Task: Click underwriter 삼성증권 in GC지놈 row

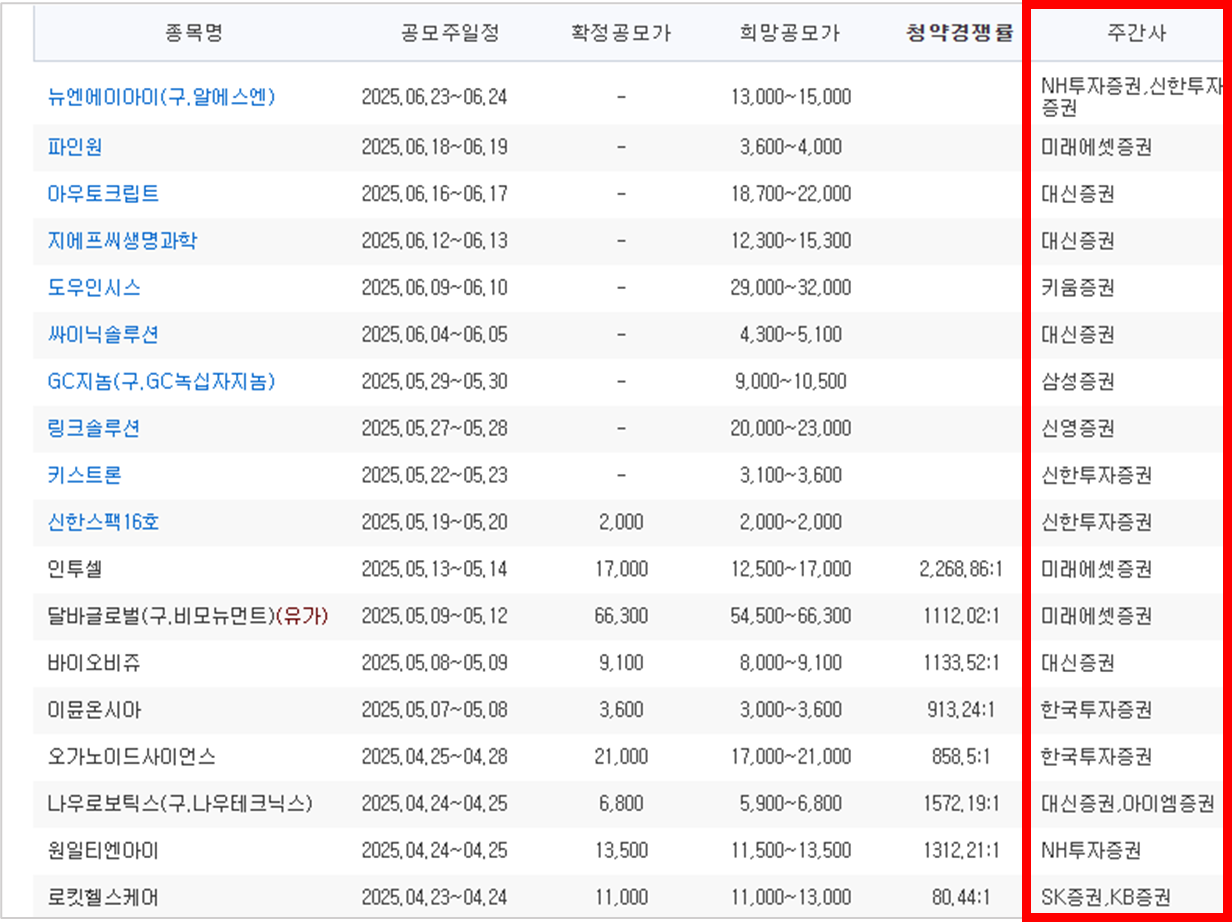Action: click(x=1078, y=381)
